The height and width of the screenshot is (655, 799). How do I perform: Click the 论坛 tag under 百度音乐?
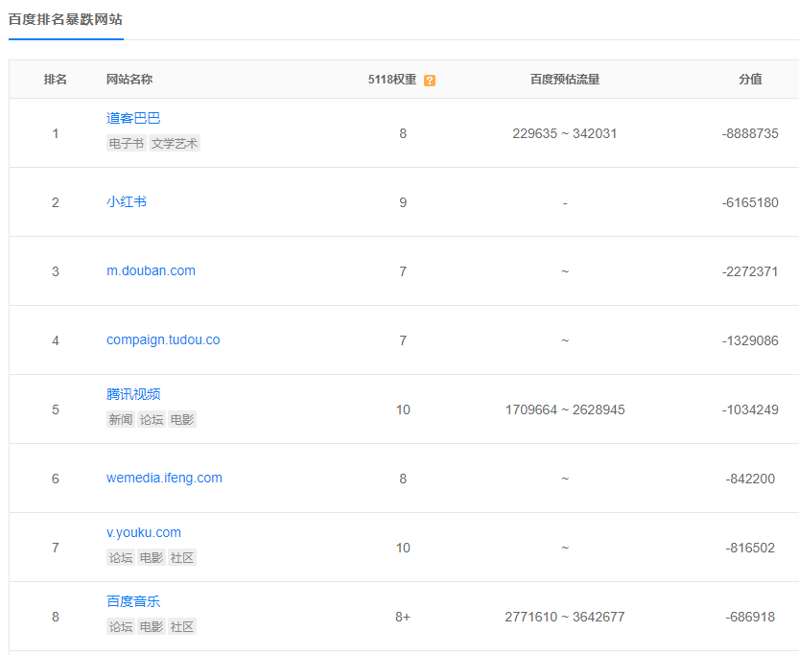point(121,626)
